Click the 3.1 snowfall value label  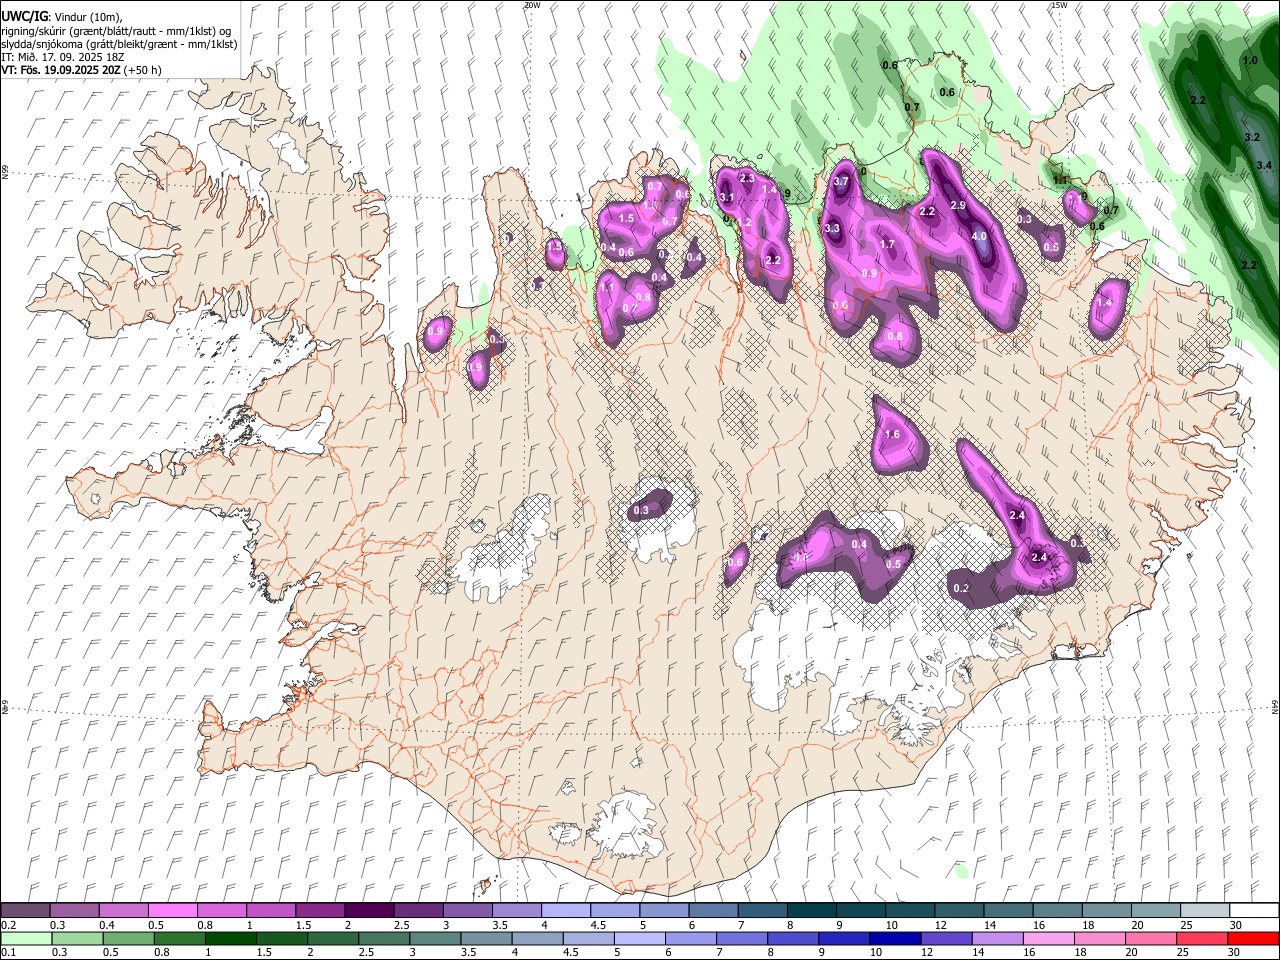[727, 198]
